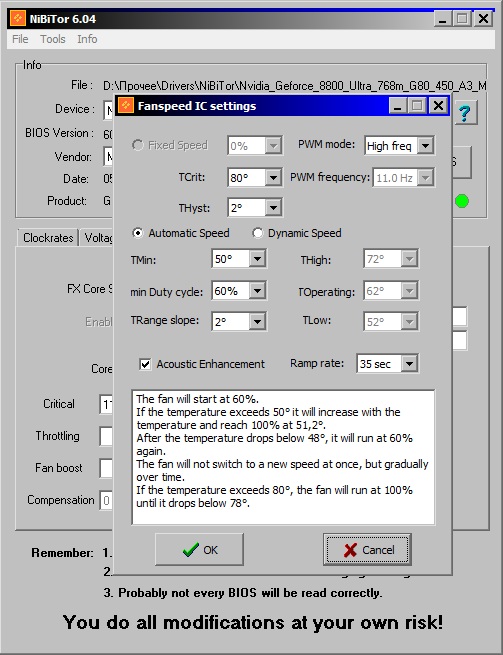Switch to the Voltages tab
This screenshot has height=655, width=503.
click(97, 238)
